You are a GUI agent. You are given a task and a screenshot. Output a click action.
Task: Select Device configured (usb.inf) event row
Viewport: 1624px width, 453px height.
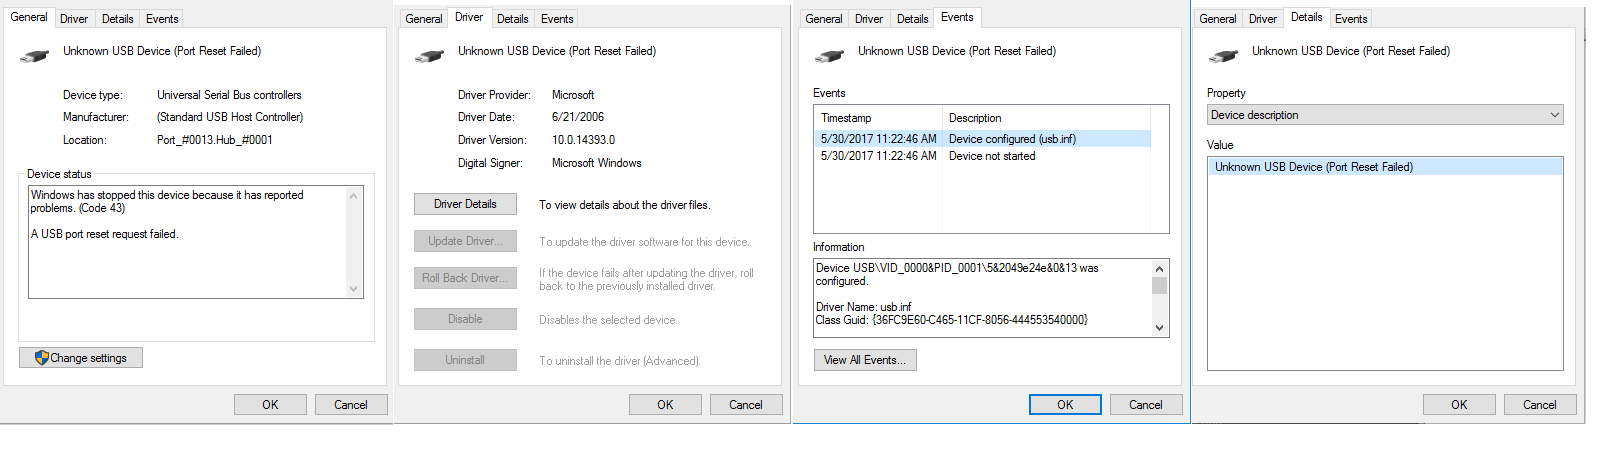tap(985, 139)
